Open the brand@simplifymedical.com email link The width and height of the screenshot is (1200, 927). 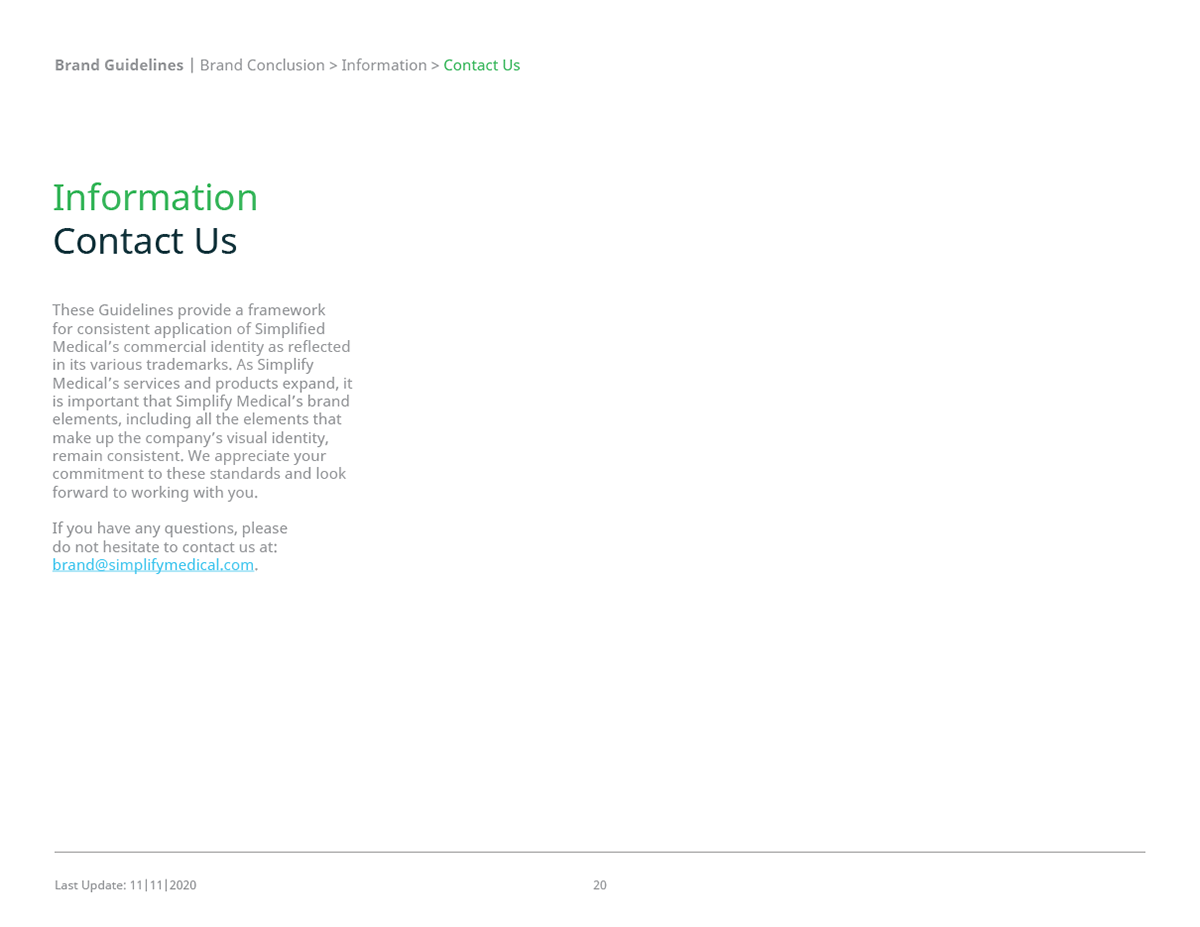click(x=153, y=565)
